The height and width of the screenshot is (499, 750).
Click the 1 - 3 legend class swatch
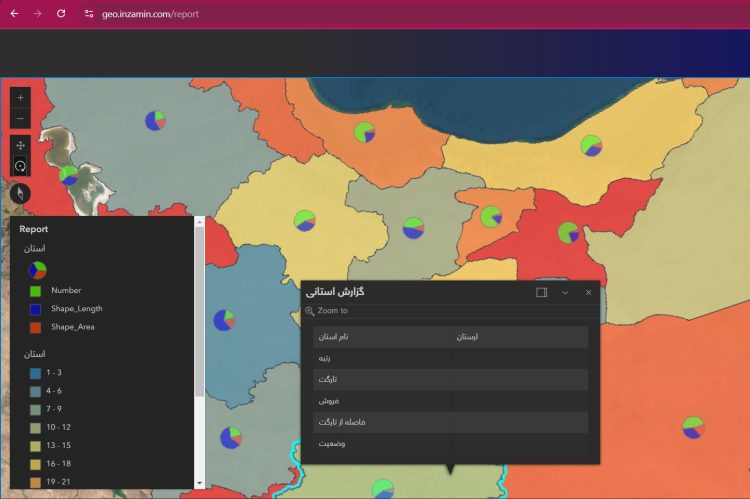(35, 373)
